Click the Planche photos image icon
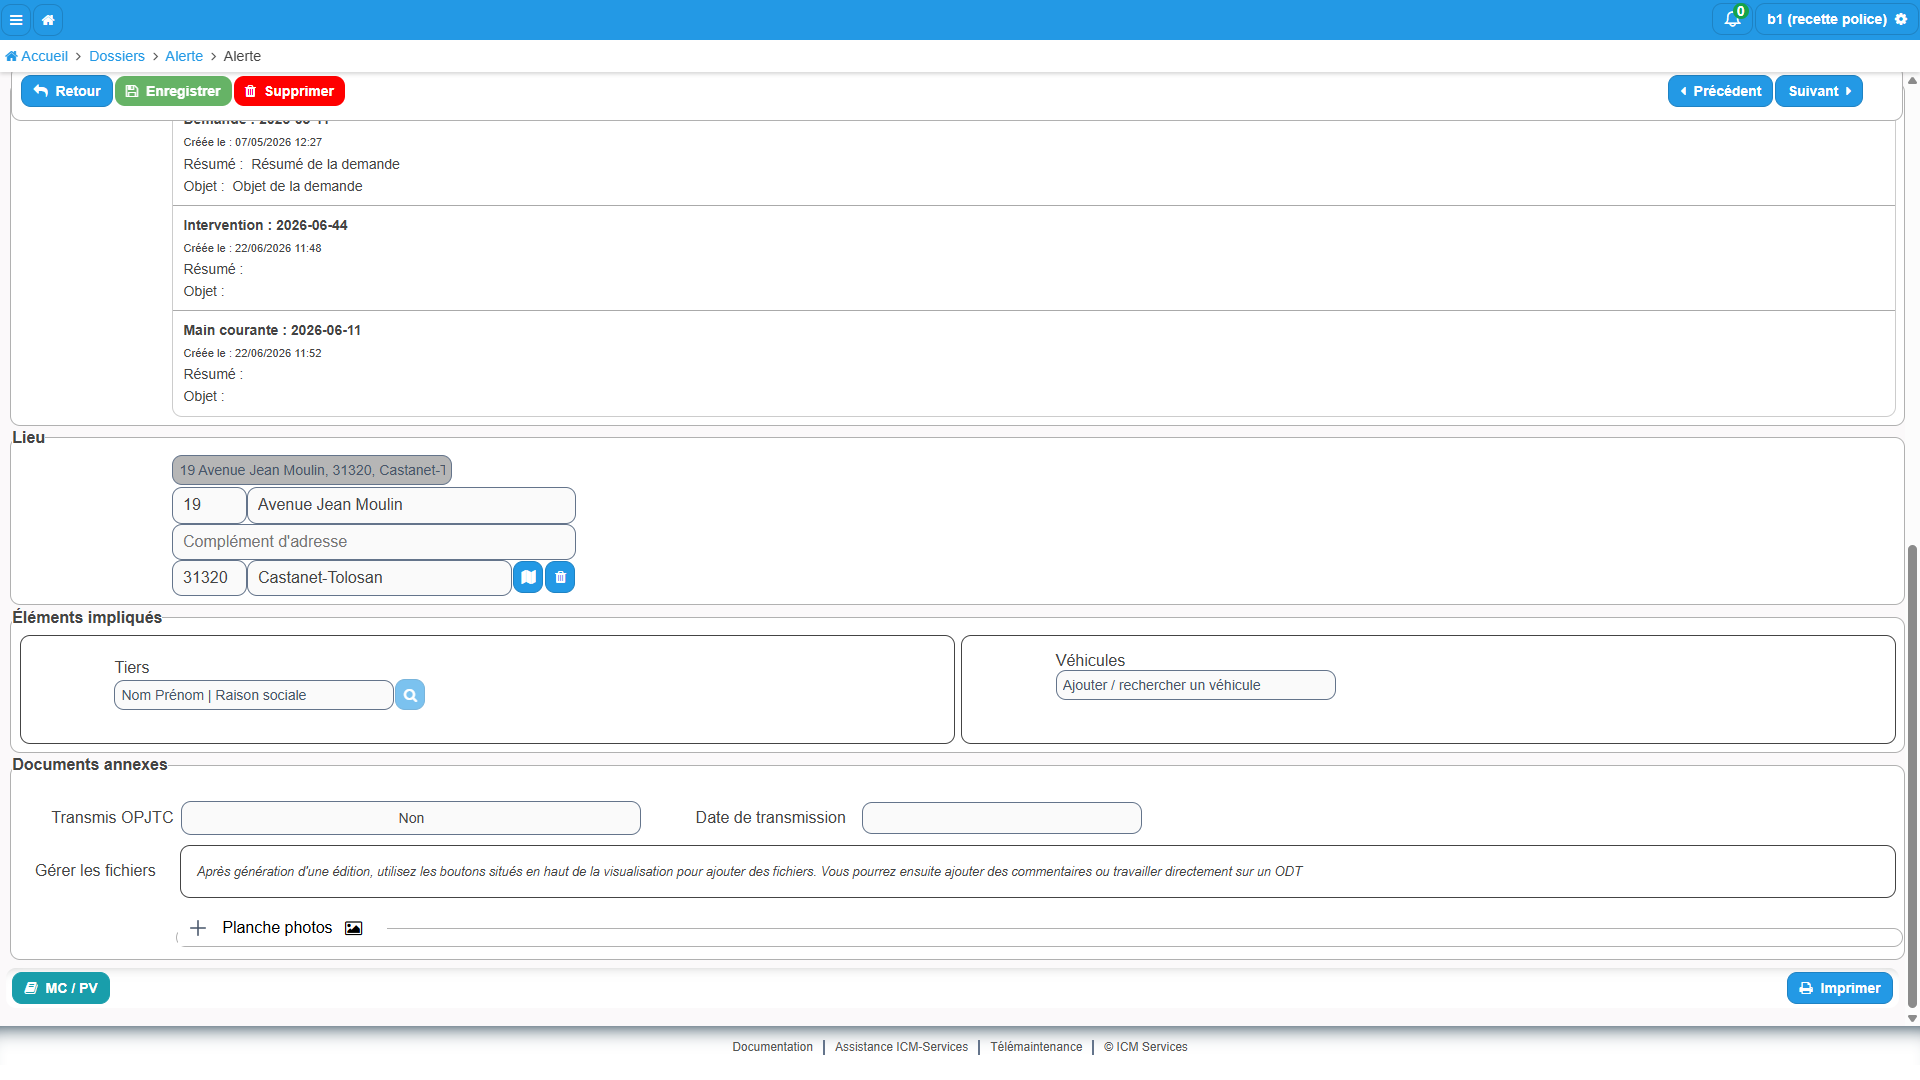 tap(354, 928)
